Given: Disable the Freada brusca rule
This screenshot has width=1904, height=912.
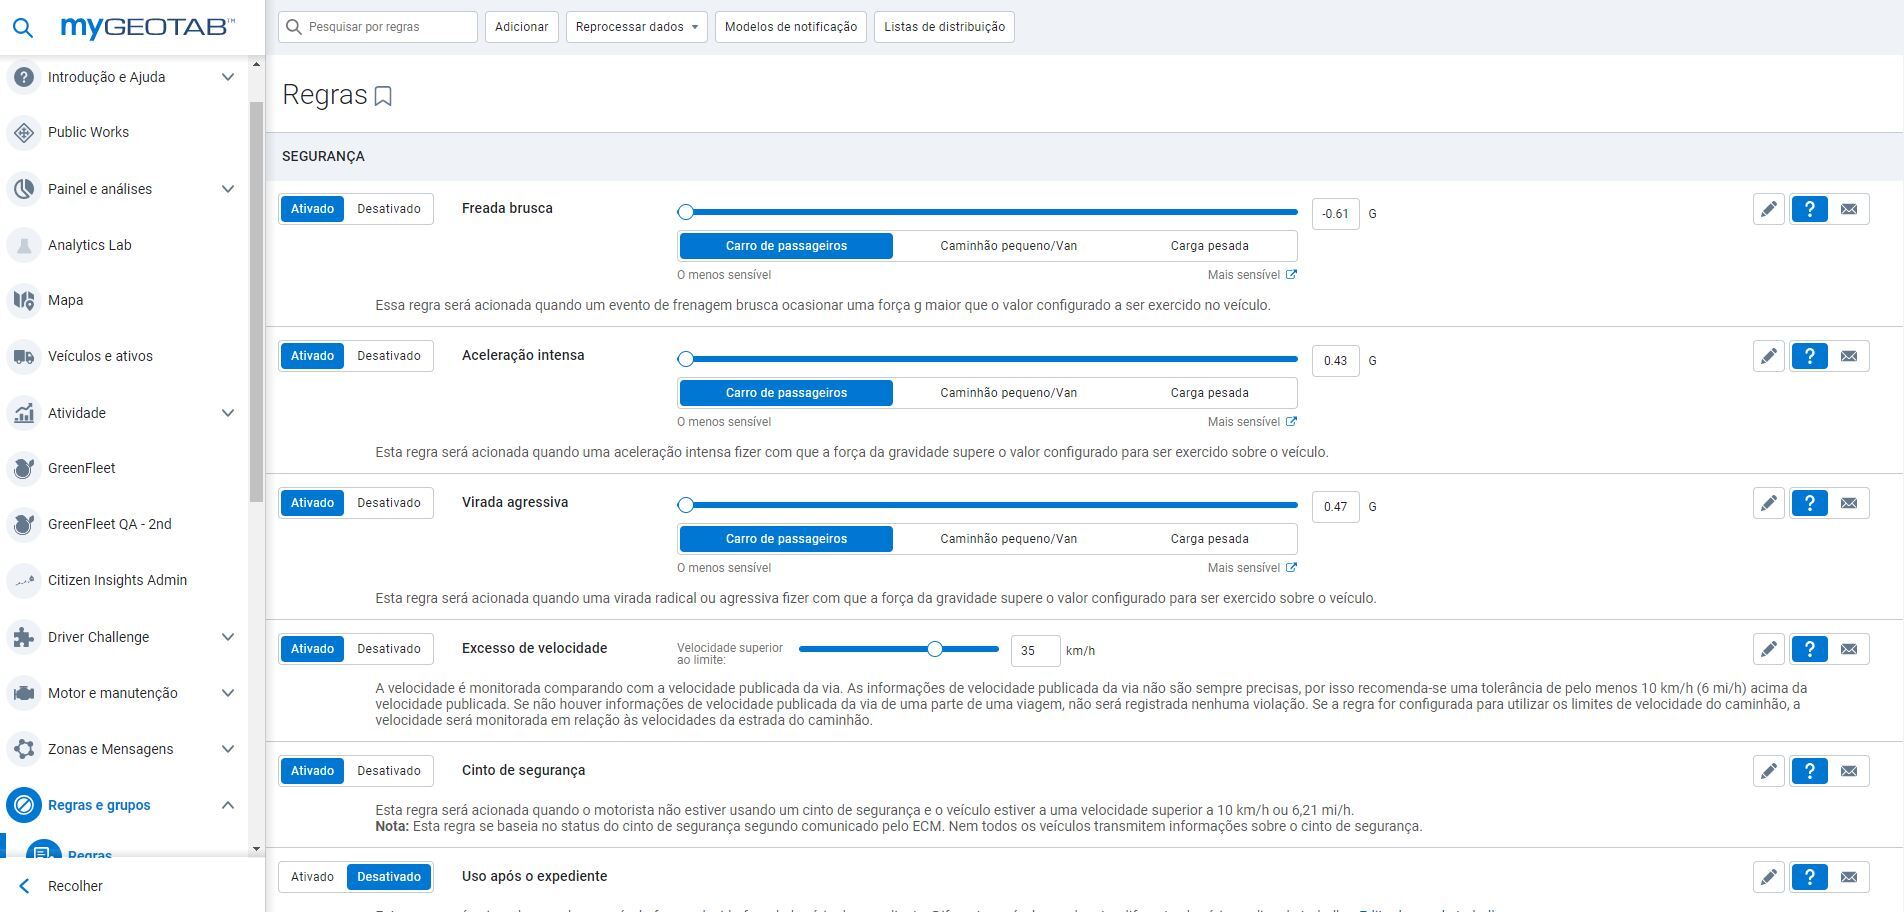Looking at the screenshot, I should coord(389,208).
